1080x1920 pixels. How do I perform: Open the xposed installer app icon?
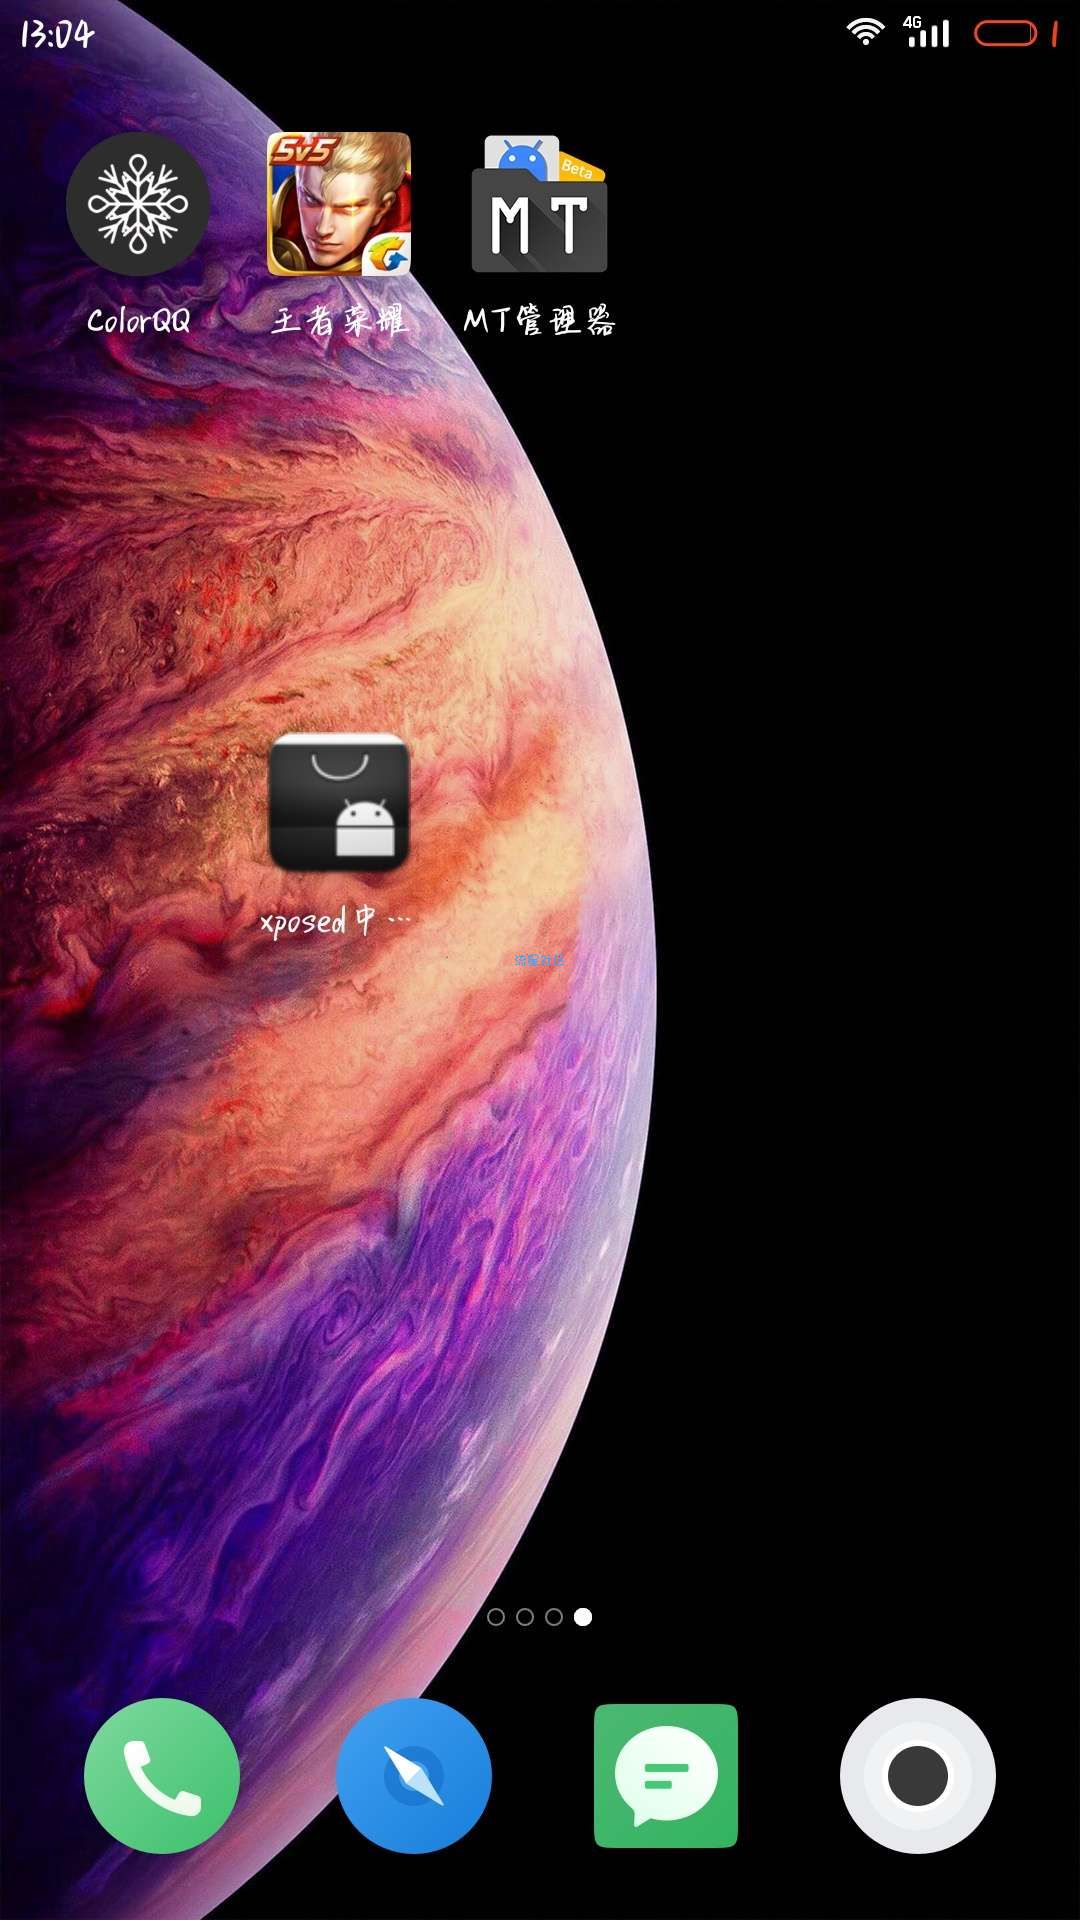click(x=339, y=802)
